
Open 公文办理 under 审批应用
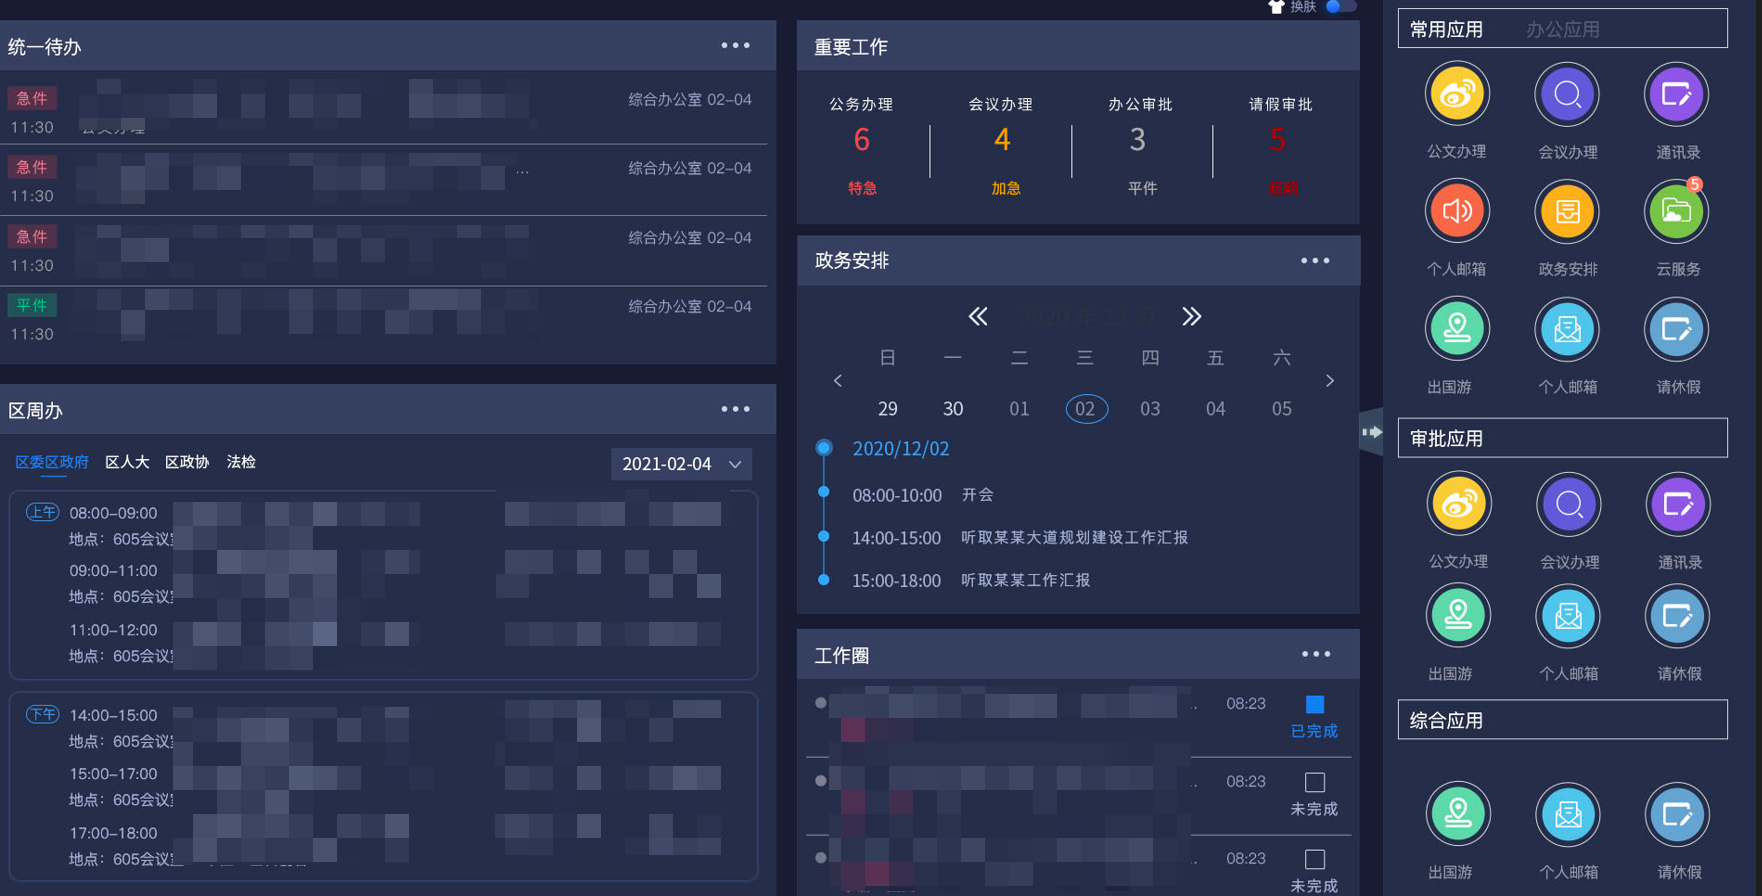point(1459,505)
